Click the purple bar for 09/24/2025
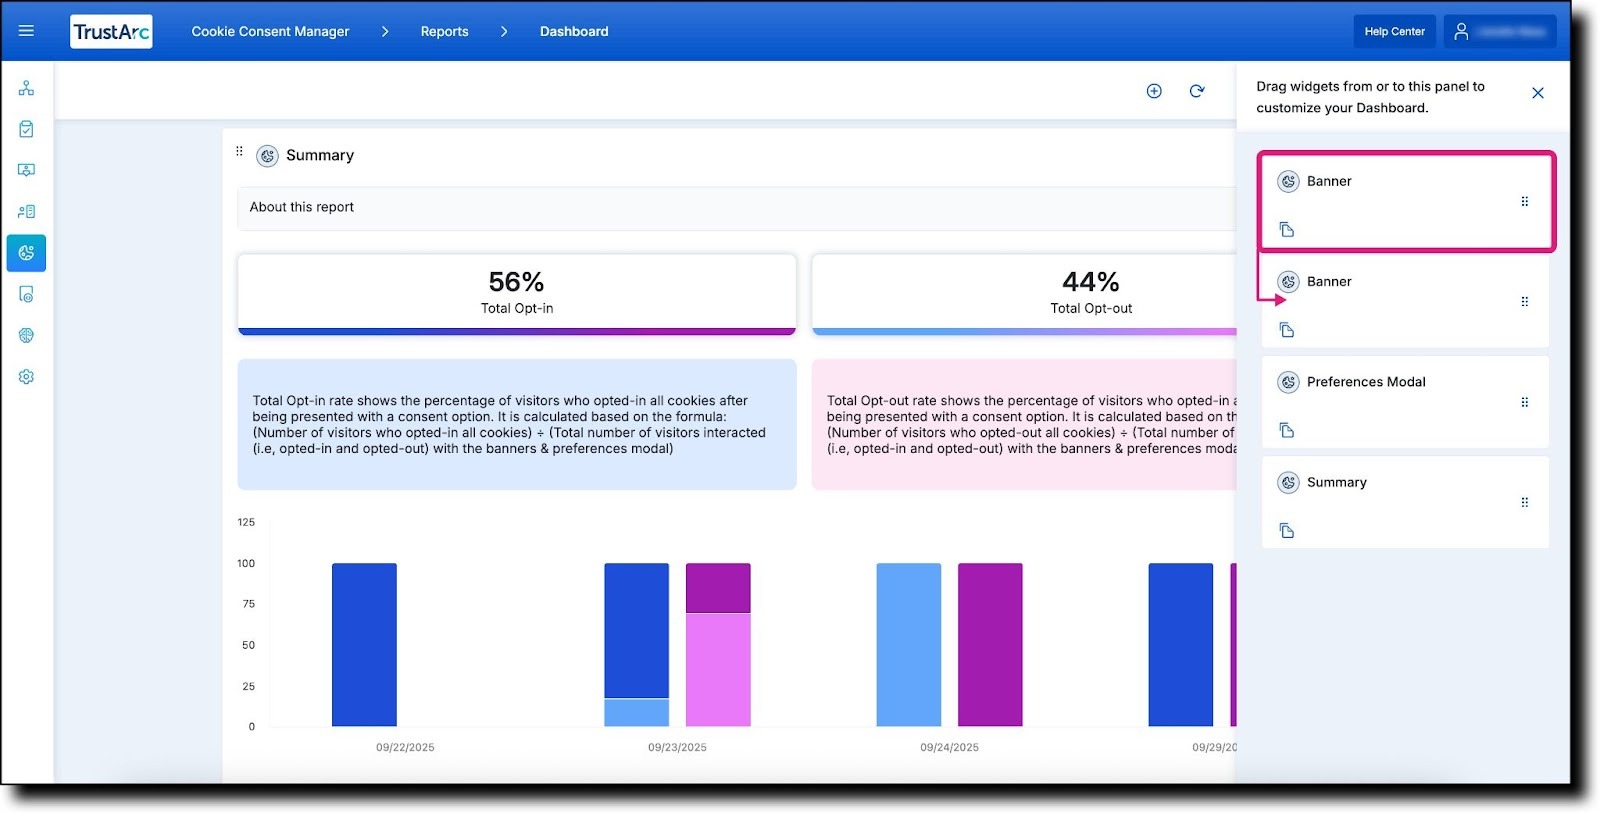The width and height of the screenshot is (1600, 813). coord(990,645)
